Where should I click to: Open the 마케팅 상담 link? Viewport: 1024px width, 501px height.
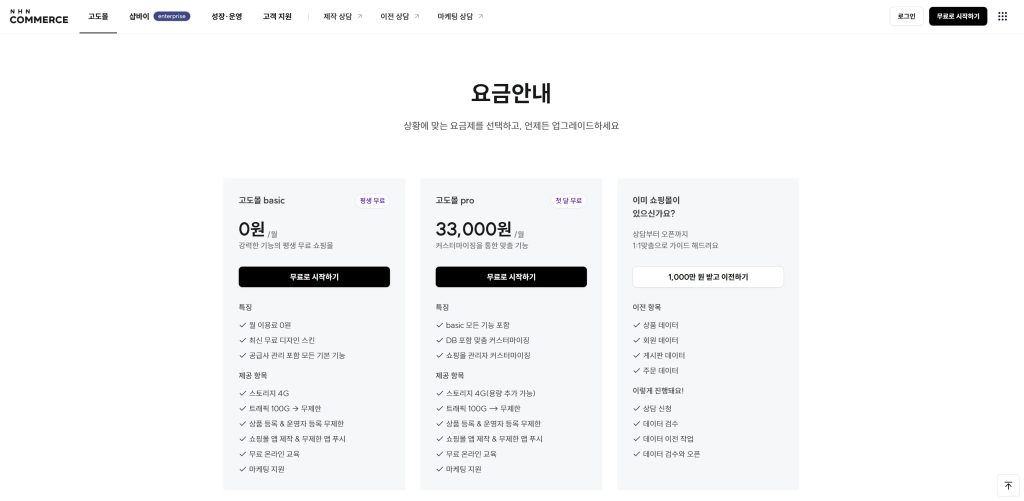click(456, 16)
